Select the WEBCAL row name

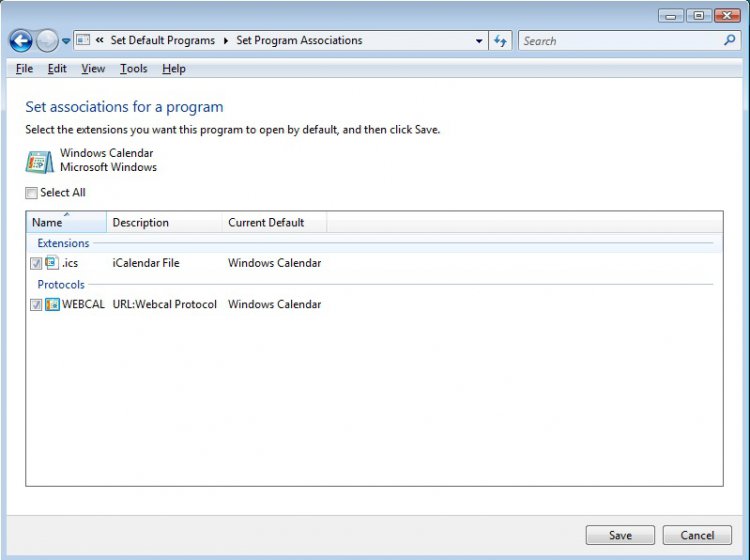point(83,304)
